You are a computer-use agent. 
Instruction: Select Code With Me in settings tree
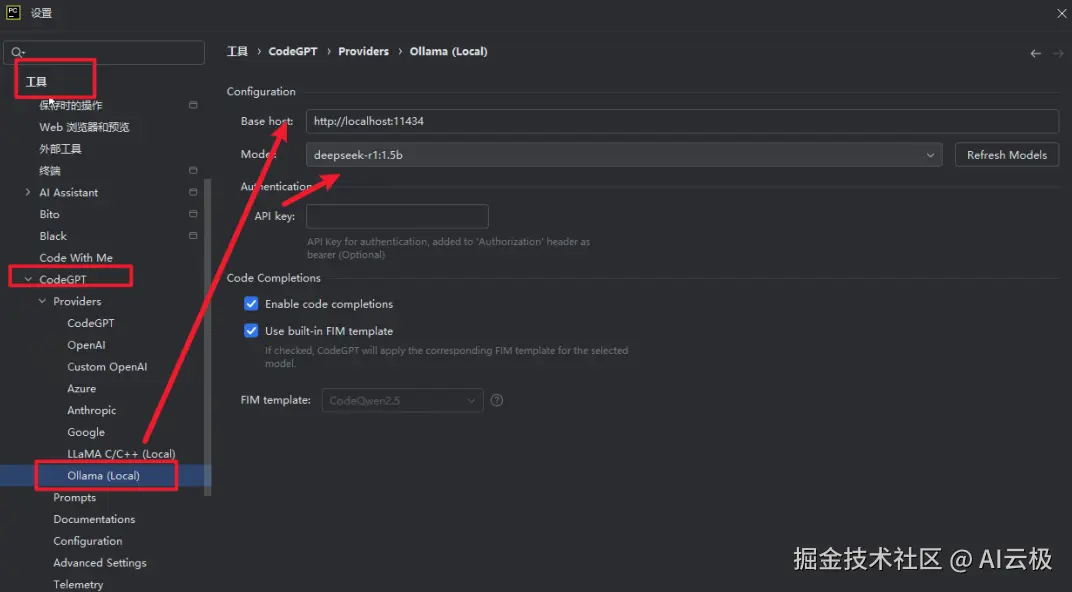[76, 258]
